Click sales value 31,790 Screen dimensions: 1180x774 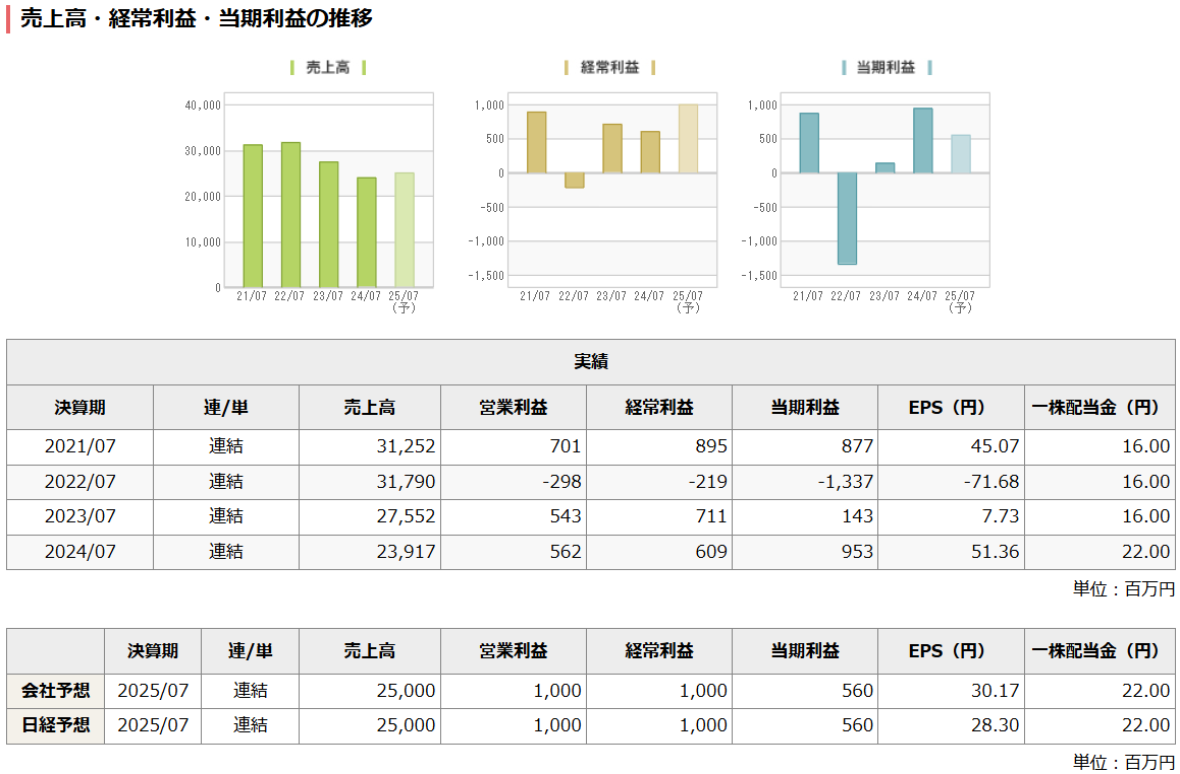(406, 481)
